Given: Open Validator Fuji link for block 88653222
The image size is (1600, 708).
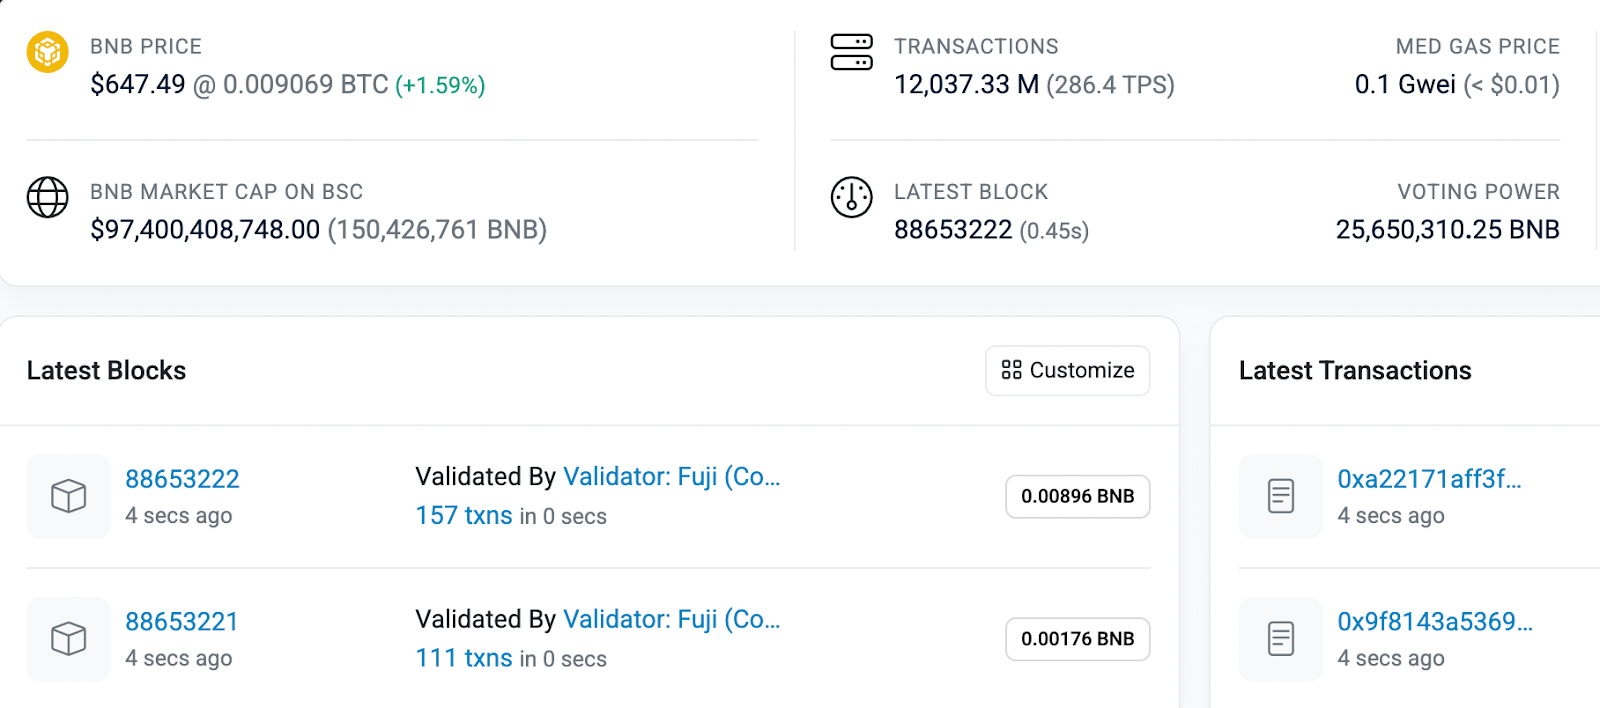Looking at the screenshot, I should pos(671,477).
